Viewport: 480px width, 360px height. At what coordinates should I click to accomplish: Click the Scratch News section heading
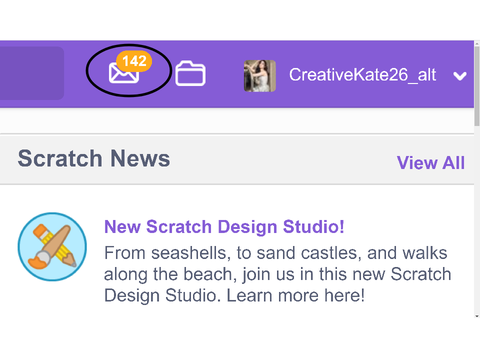click(x=94, y=158)
